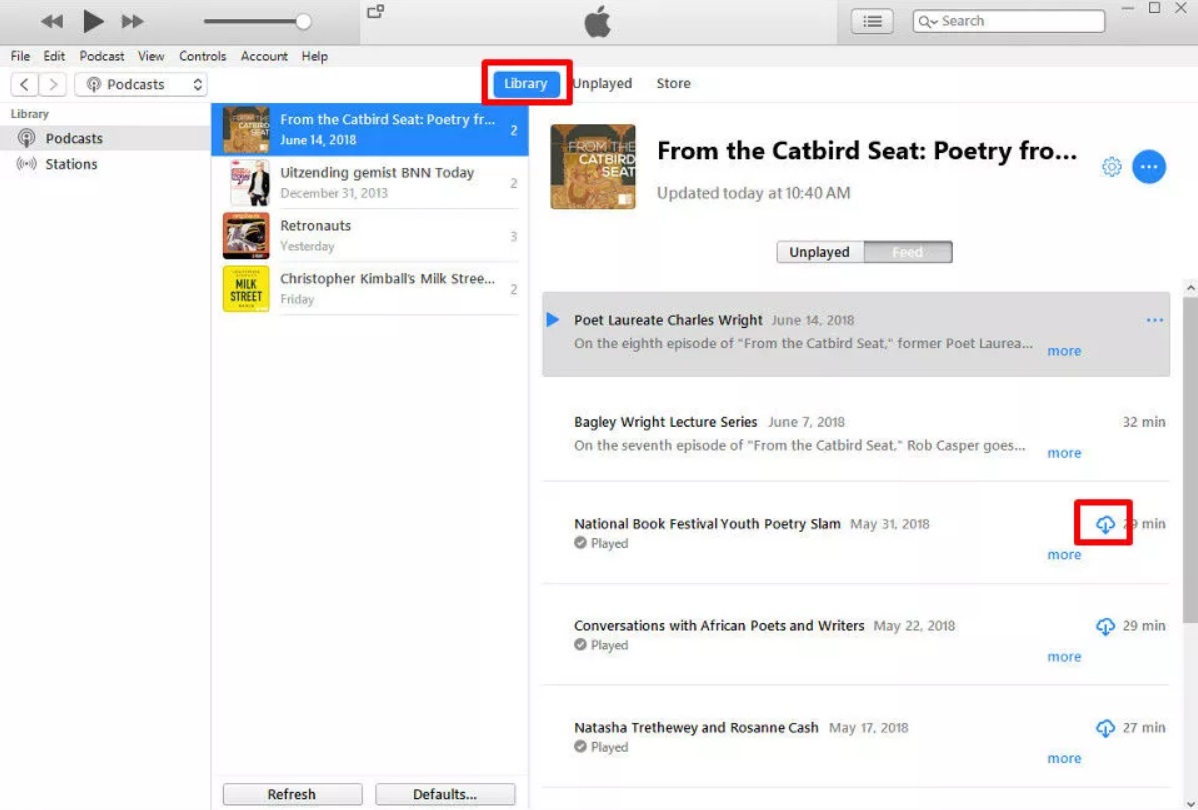Screen dimensions: 1198x810
Task: Select Conversations with African Poets and Writers title
Action: coord(719,626)
